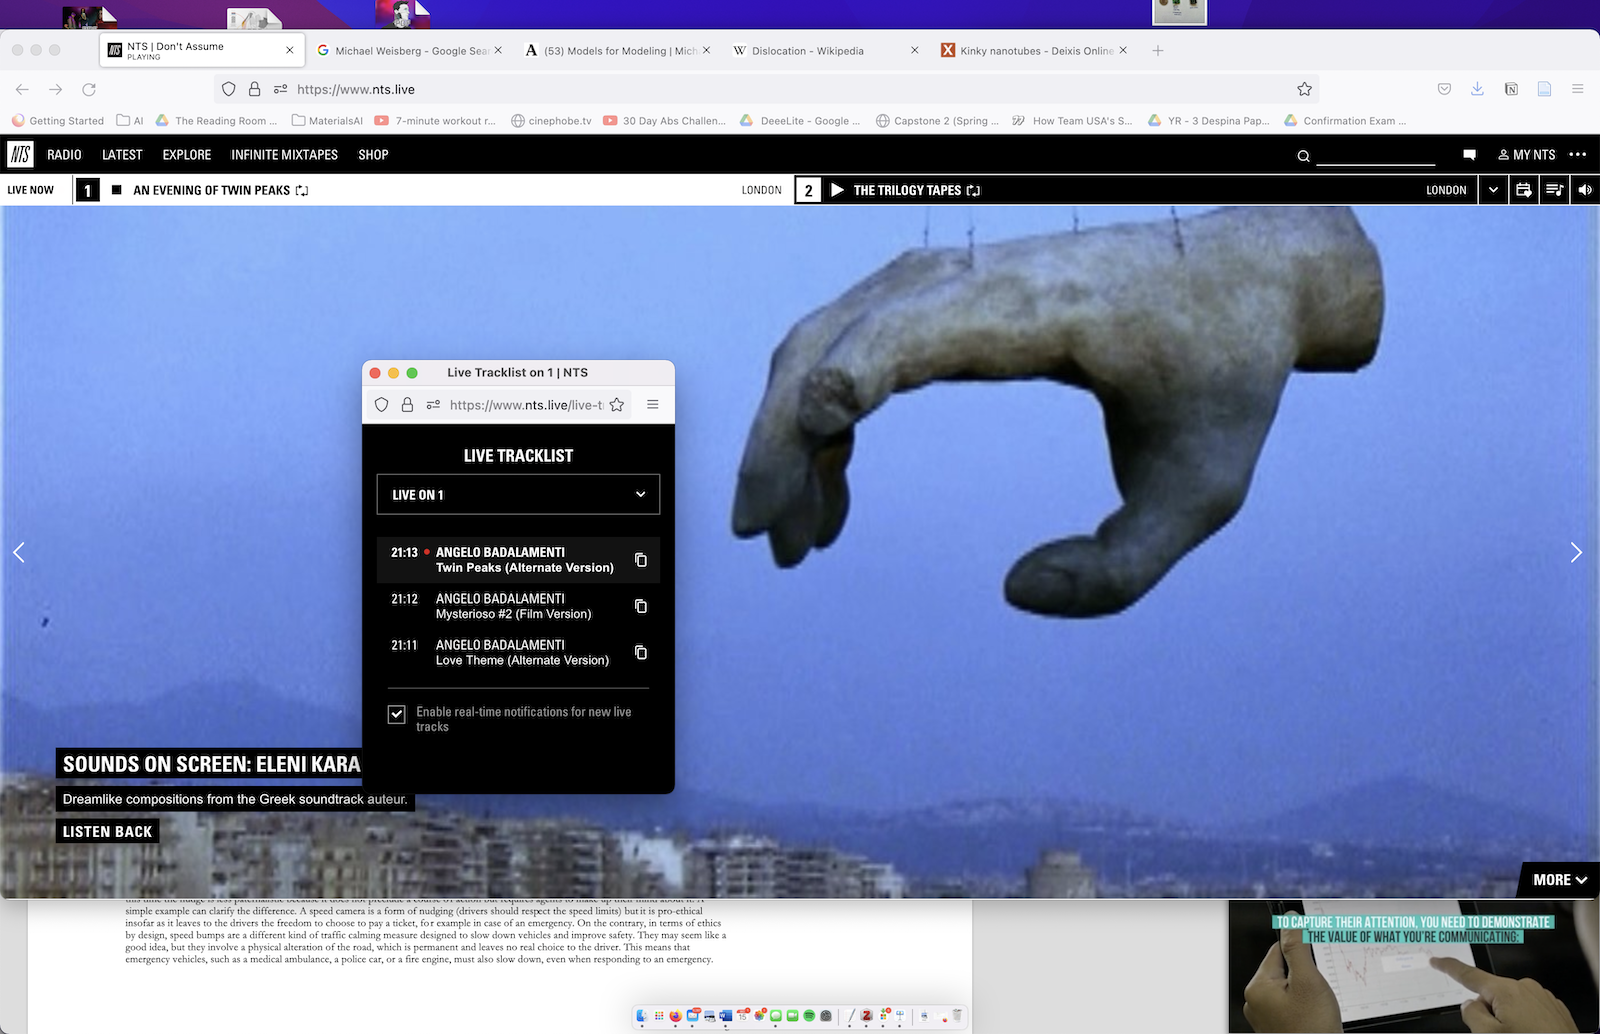Expand the Live on 1 dropdown
The image size is (1600, 1034).
coord(518,494)
